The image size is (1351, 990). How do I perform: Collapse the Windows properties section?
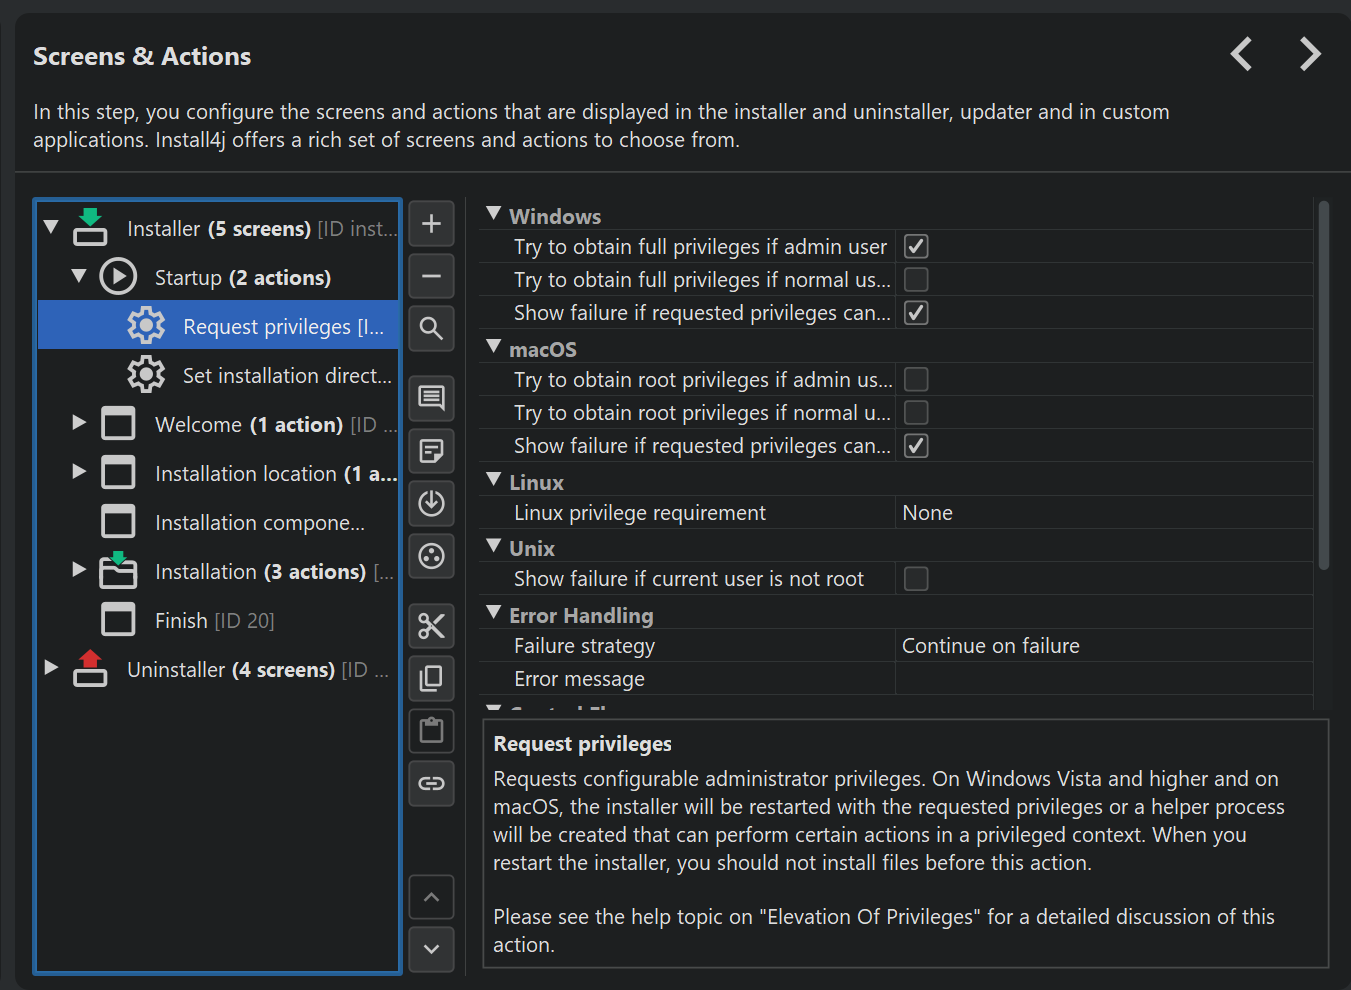pyautogui.click(x=494, y=215)
